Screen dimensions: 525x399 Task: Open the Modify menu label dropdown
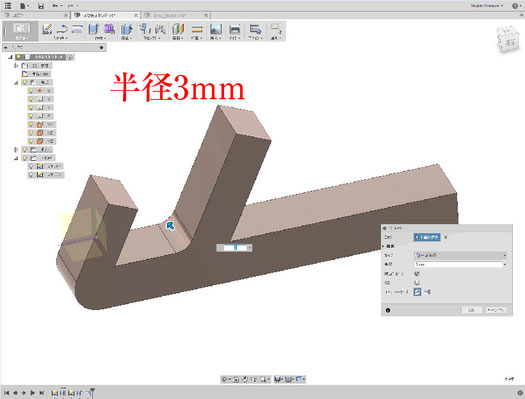click(x=127, y=38)
